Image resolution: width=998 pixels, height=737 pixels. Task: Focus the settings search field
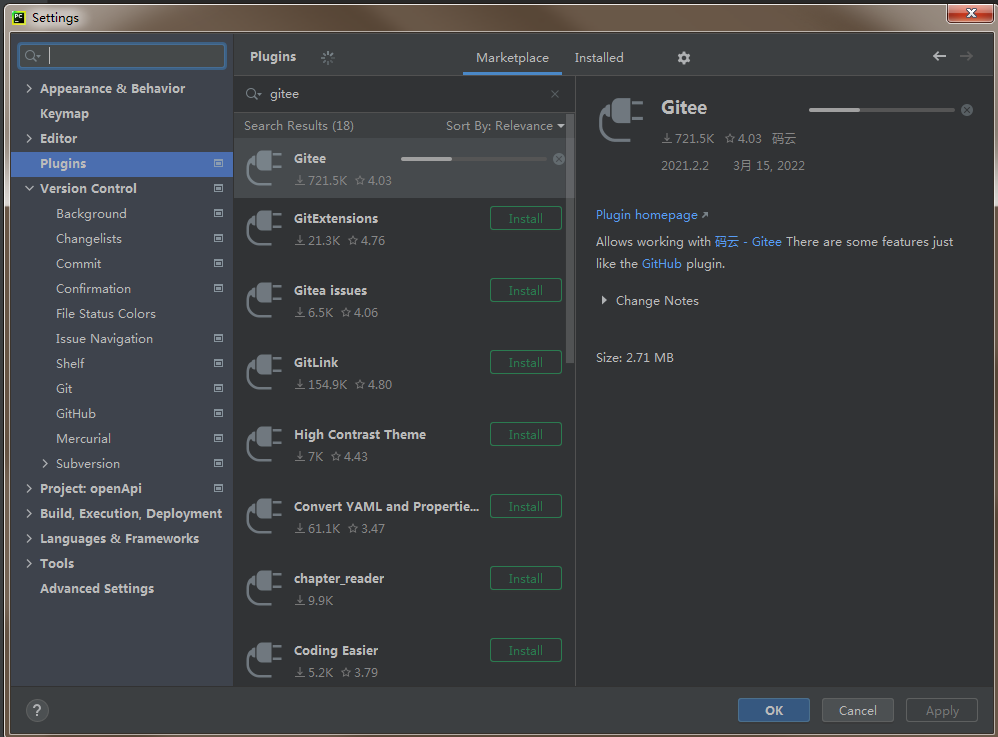click(122, 56)
